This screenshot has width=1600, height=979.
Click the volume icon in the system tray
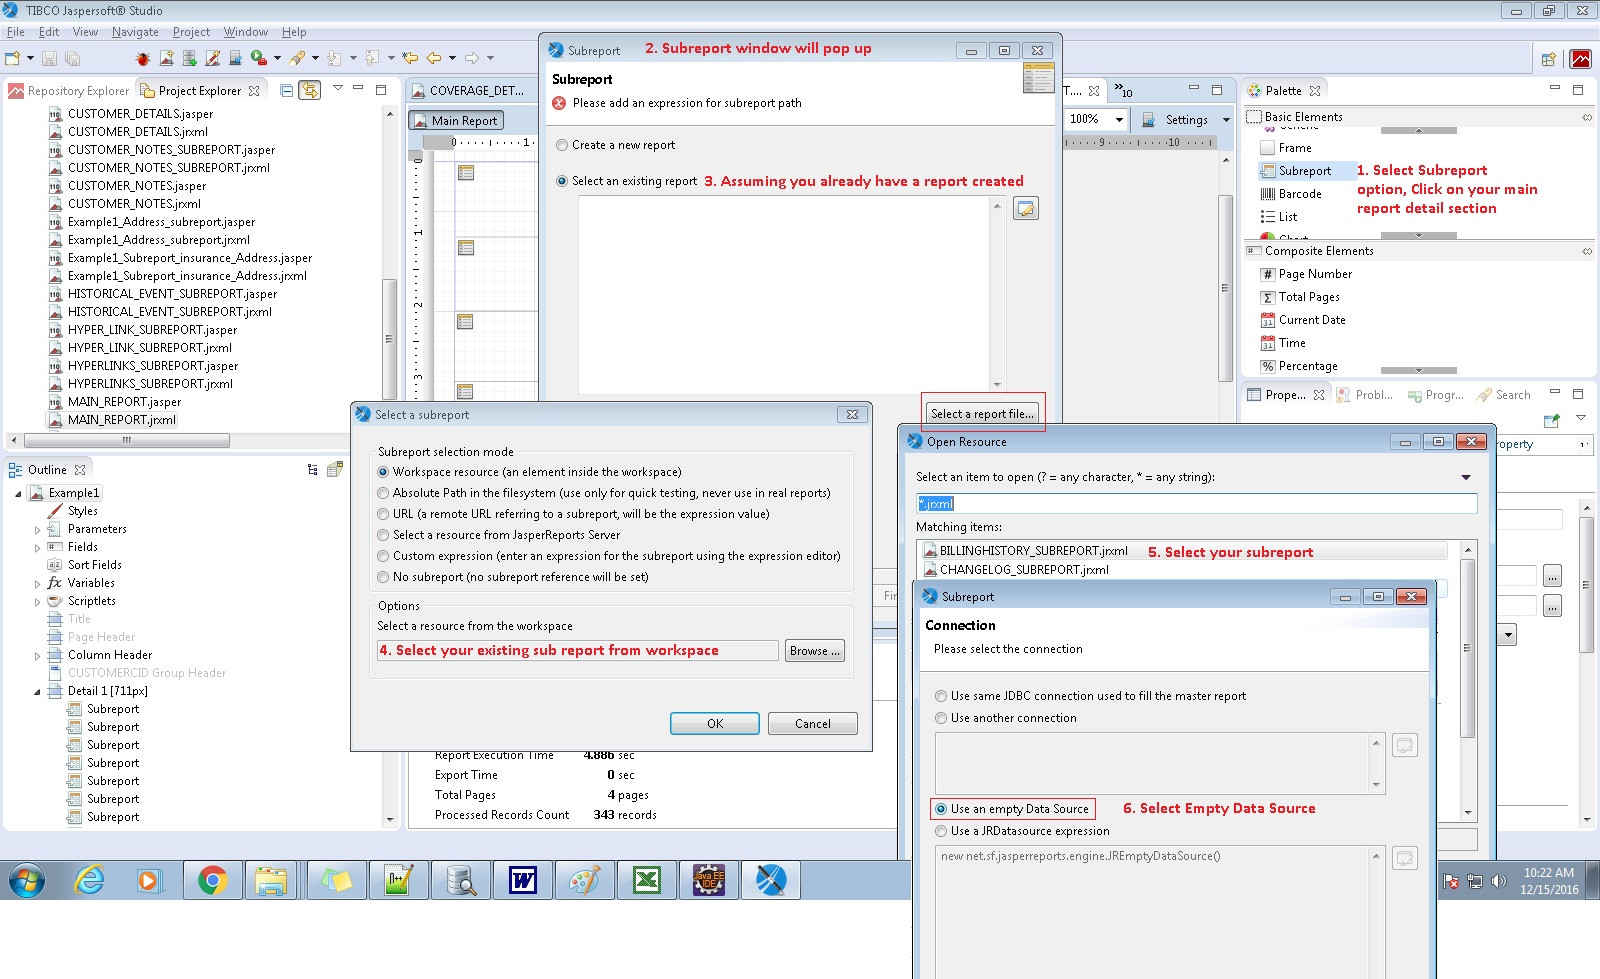[1498, 881]
